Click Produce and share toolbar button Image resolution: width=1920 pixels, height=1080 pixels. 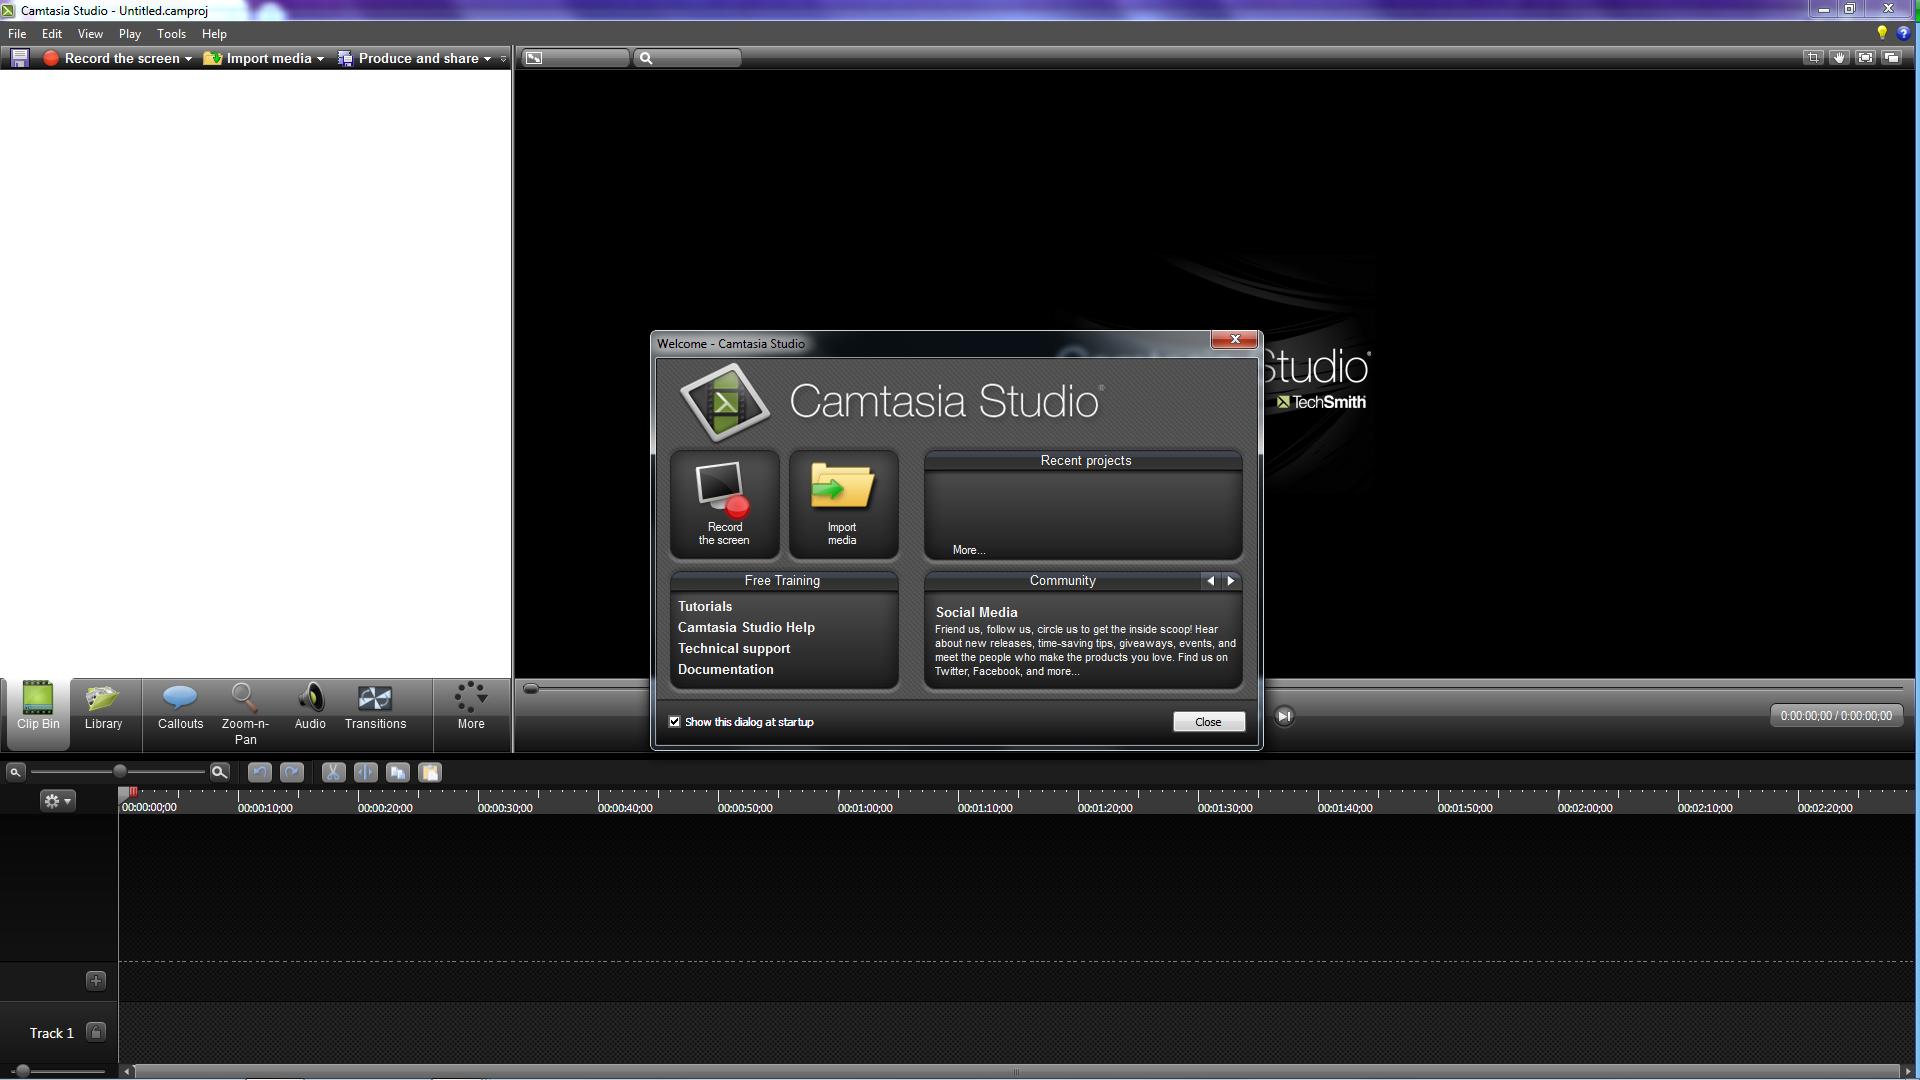(408, 58)
